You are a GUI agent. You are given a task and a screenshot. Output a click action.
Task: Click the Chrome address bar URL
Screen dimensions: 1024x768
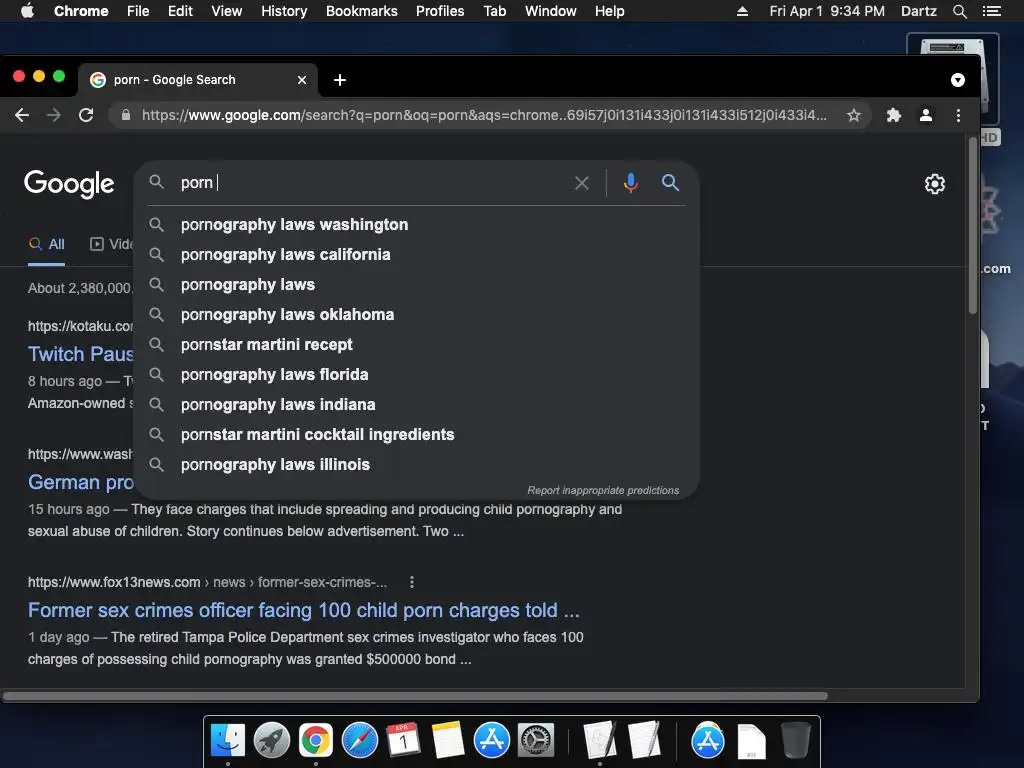pos(484,116)
